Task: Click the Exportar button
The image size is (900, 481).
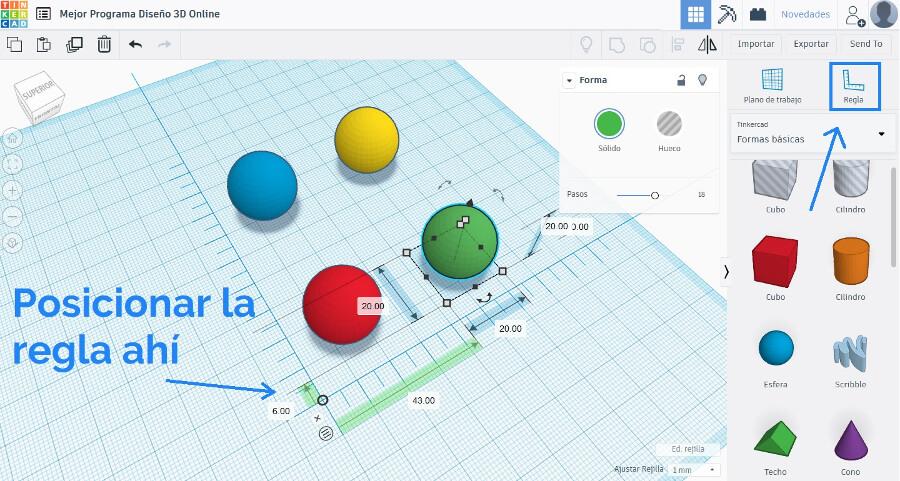Action: pyautogui.click(x=811, y=44)
